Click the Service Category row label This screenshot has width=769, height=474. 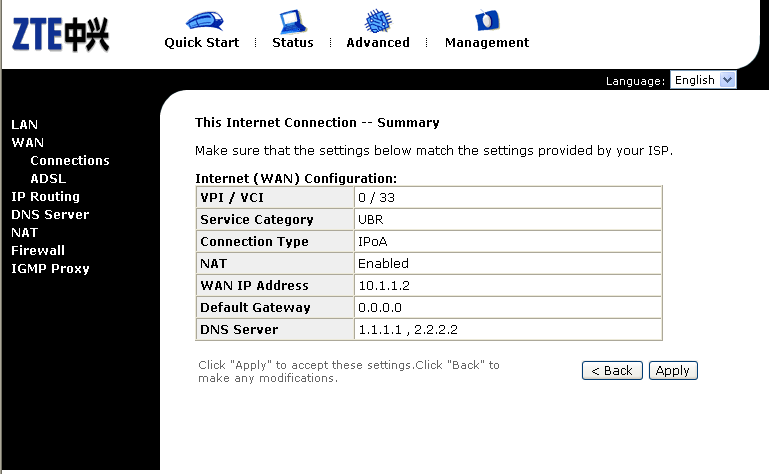point(256,220)
